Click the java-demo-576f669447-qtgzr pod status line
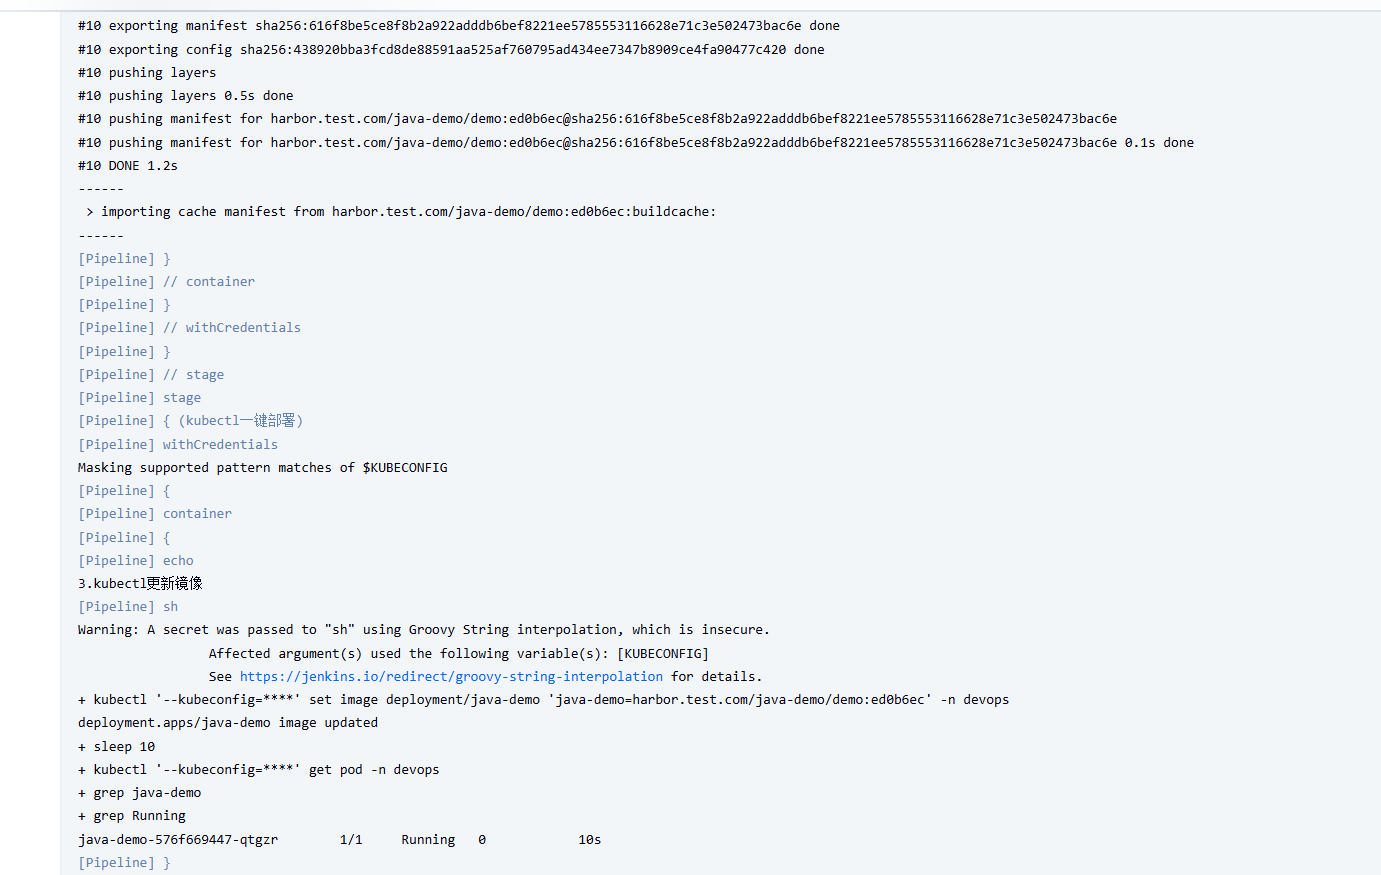Image resolution: width=1381 pixels, height=875 pixels. (339, 840)
